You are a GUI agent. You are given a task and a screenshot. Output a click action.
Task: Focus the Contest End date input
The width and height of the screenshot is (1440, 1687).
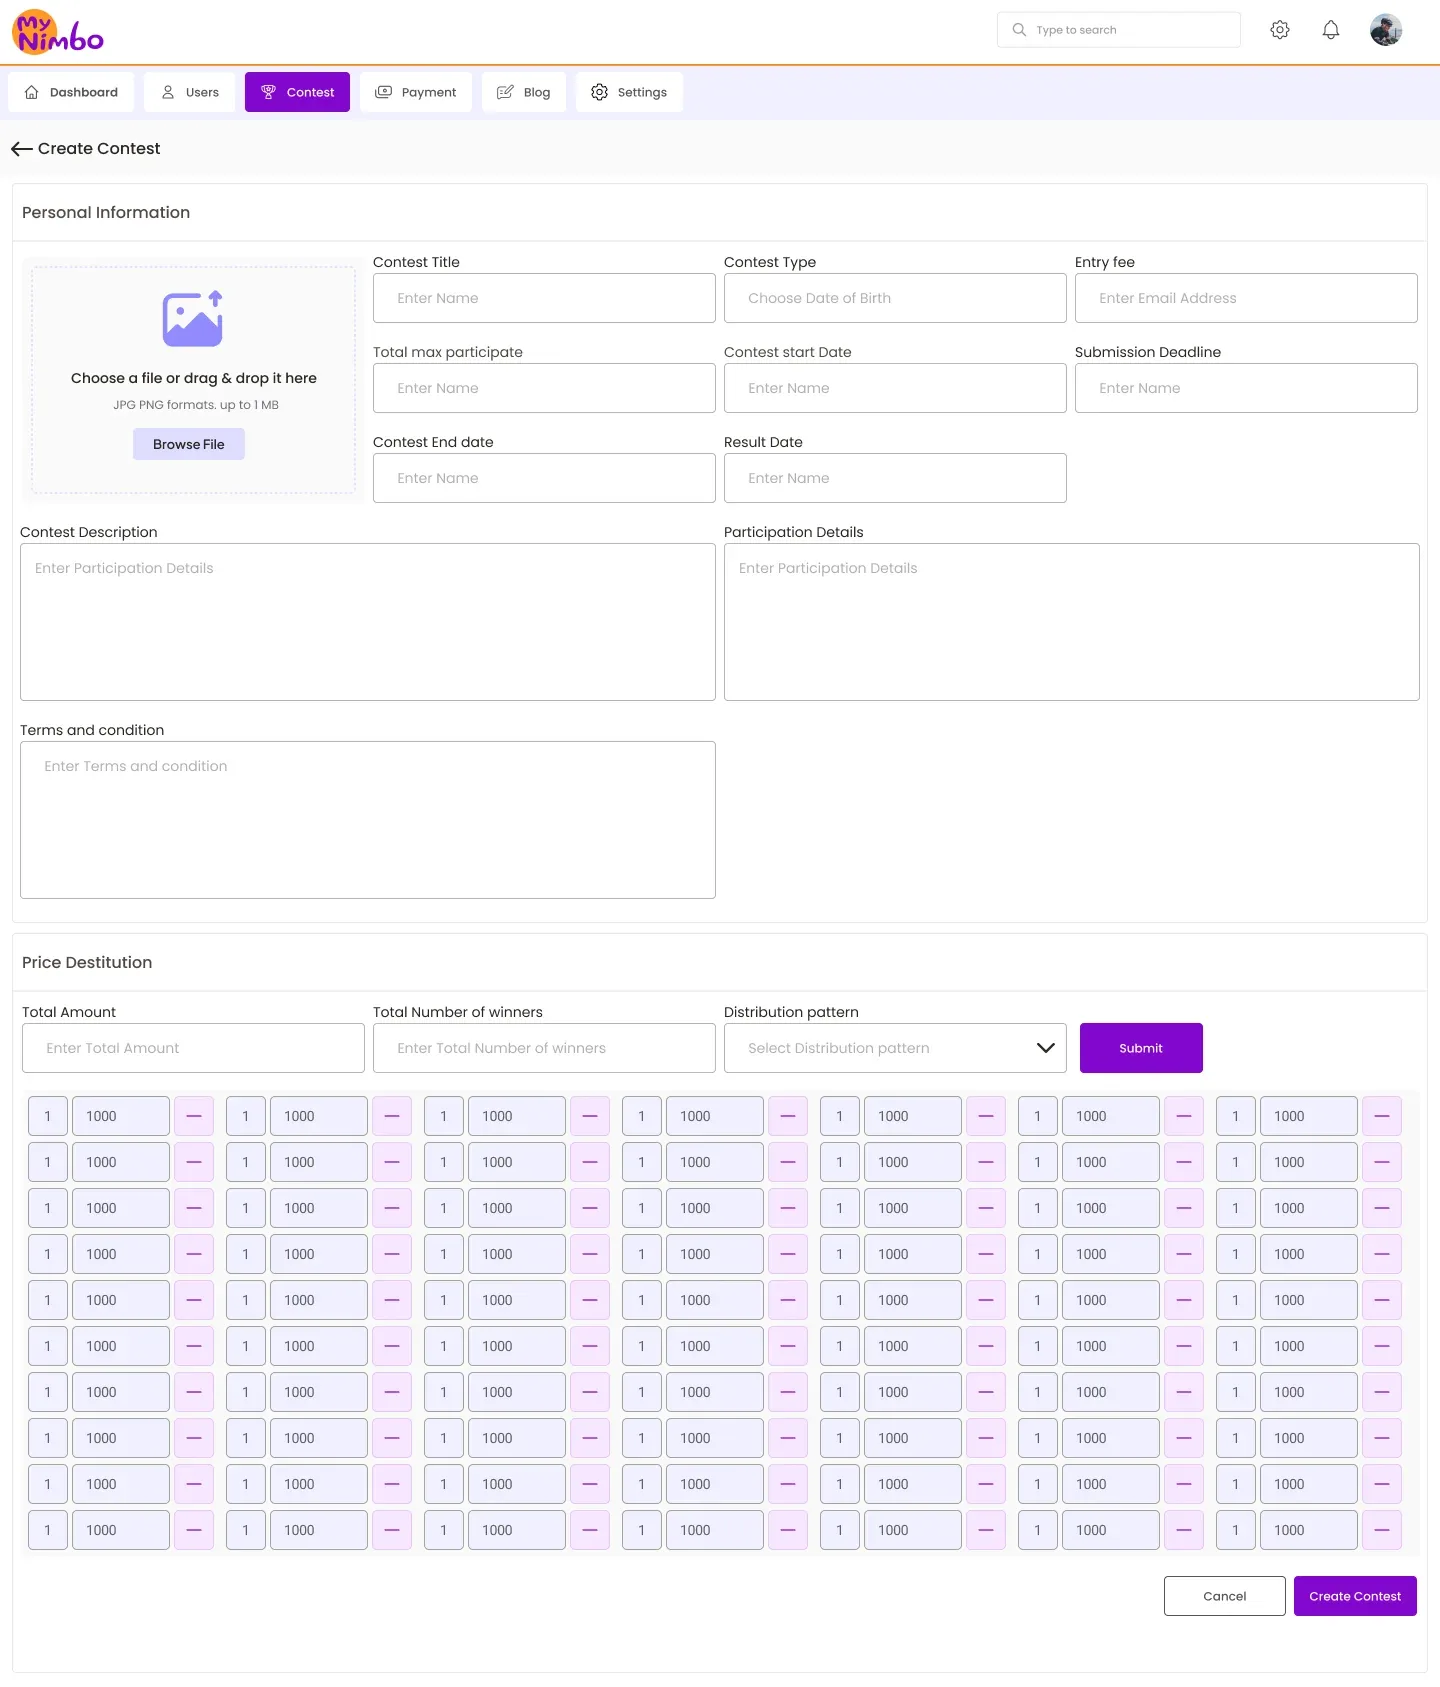pyautogui.click(x=544, y=478)
